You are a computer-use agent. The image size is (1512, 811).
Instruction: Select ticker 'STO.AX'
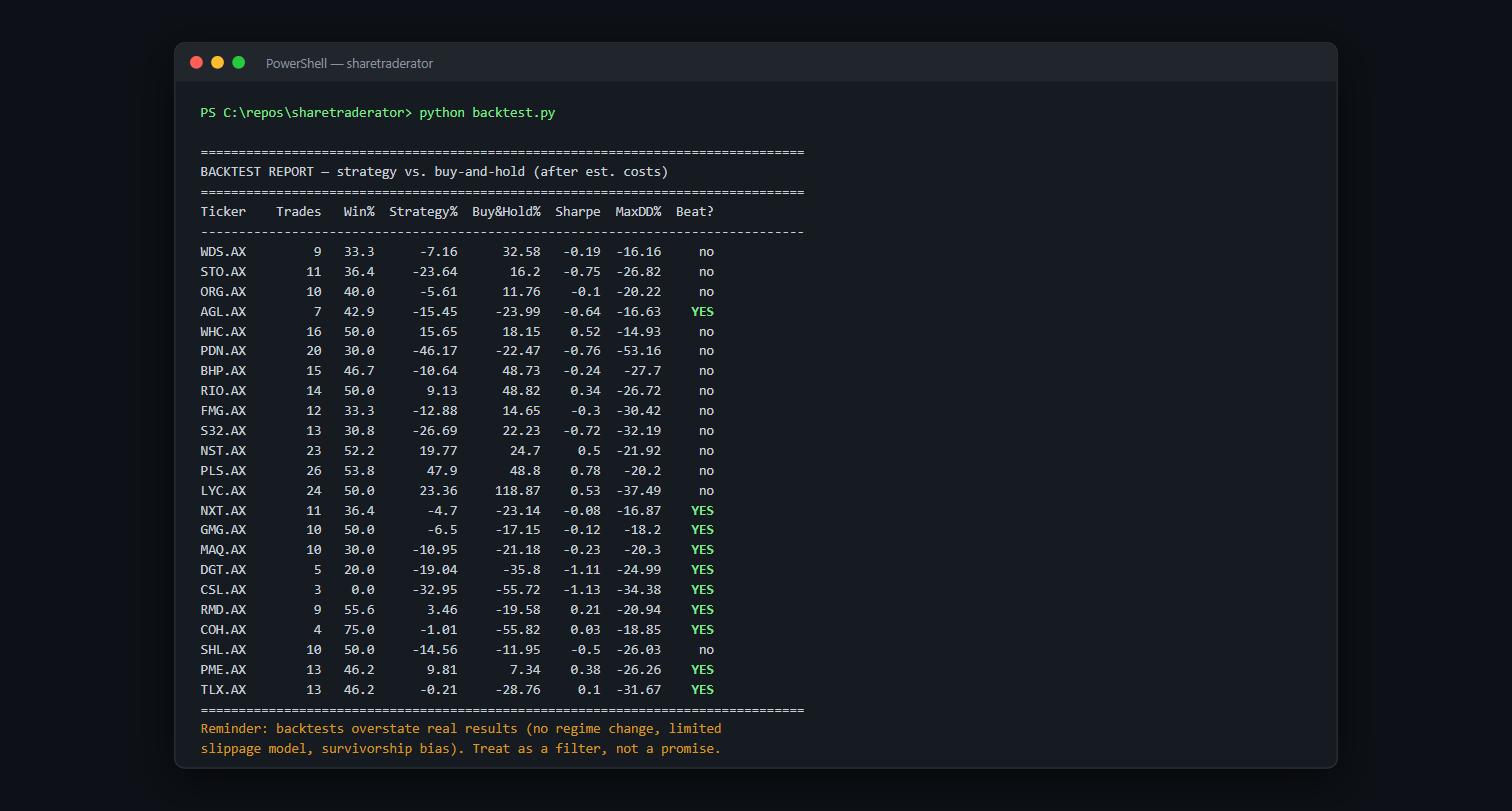click(x=223, y=271)
